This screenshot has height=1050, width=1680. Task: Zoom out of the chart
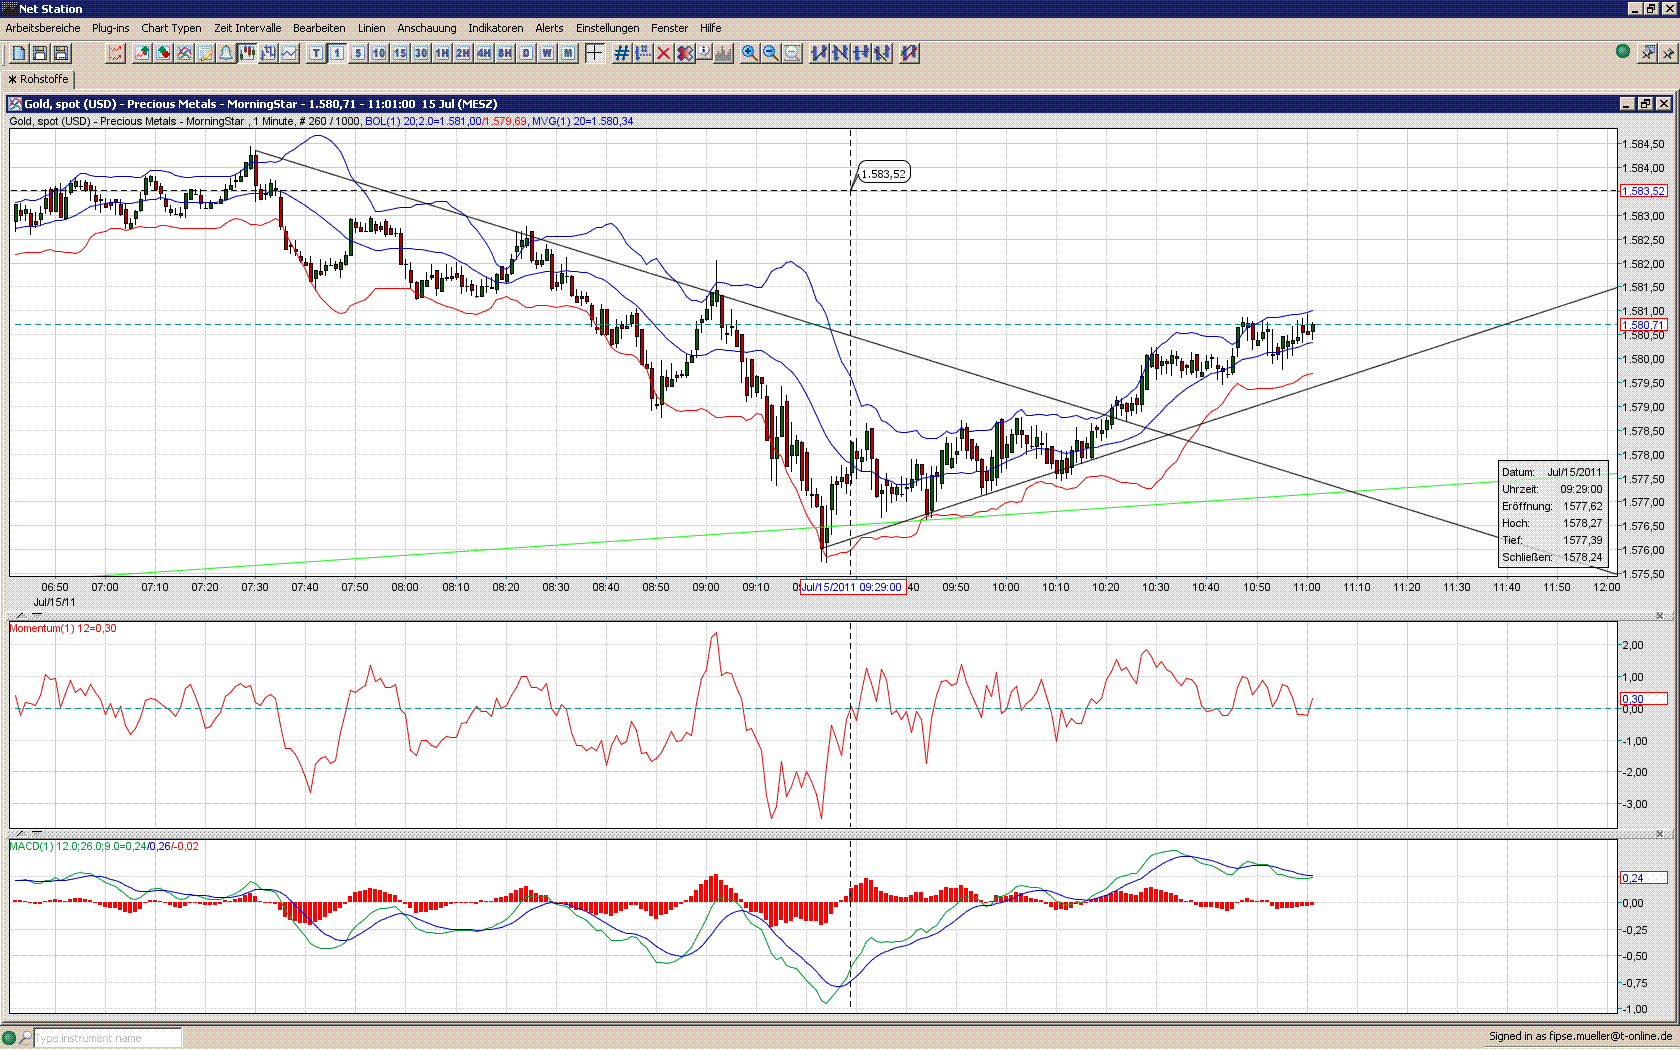[x=771, y=53]
